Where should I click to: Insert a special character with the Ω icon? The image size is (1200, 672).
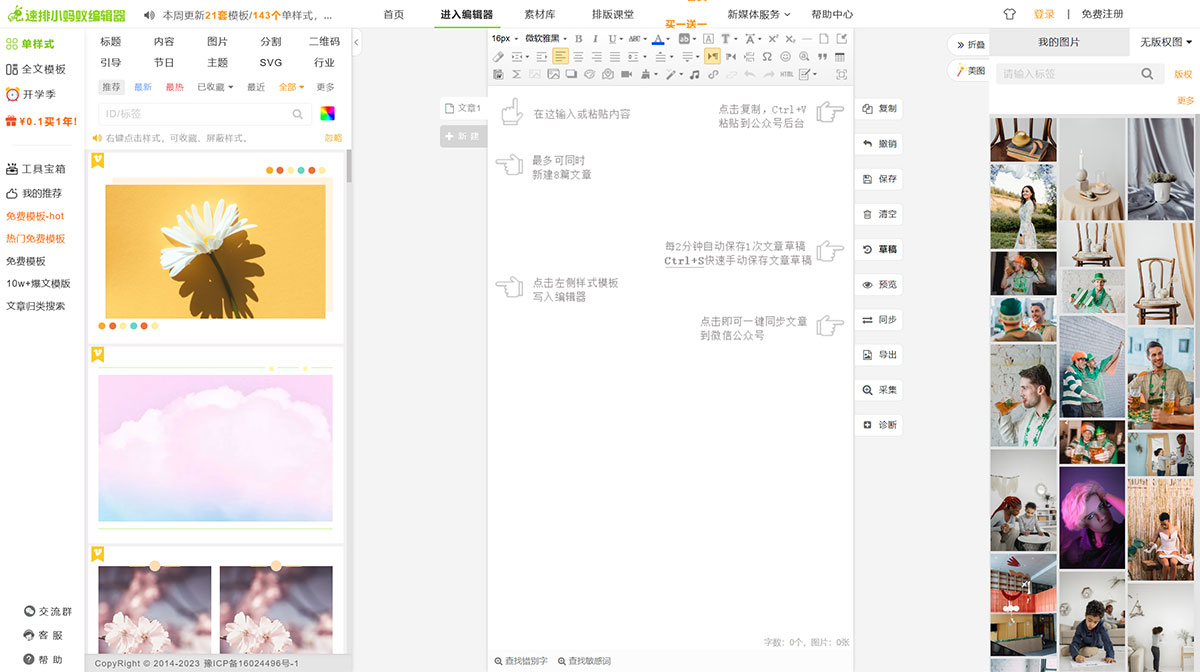pyautogui.click(x=765, y=57)
